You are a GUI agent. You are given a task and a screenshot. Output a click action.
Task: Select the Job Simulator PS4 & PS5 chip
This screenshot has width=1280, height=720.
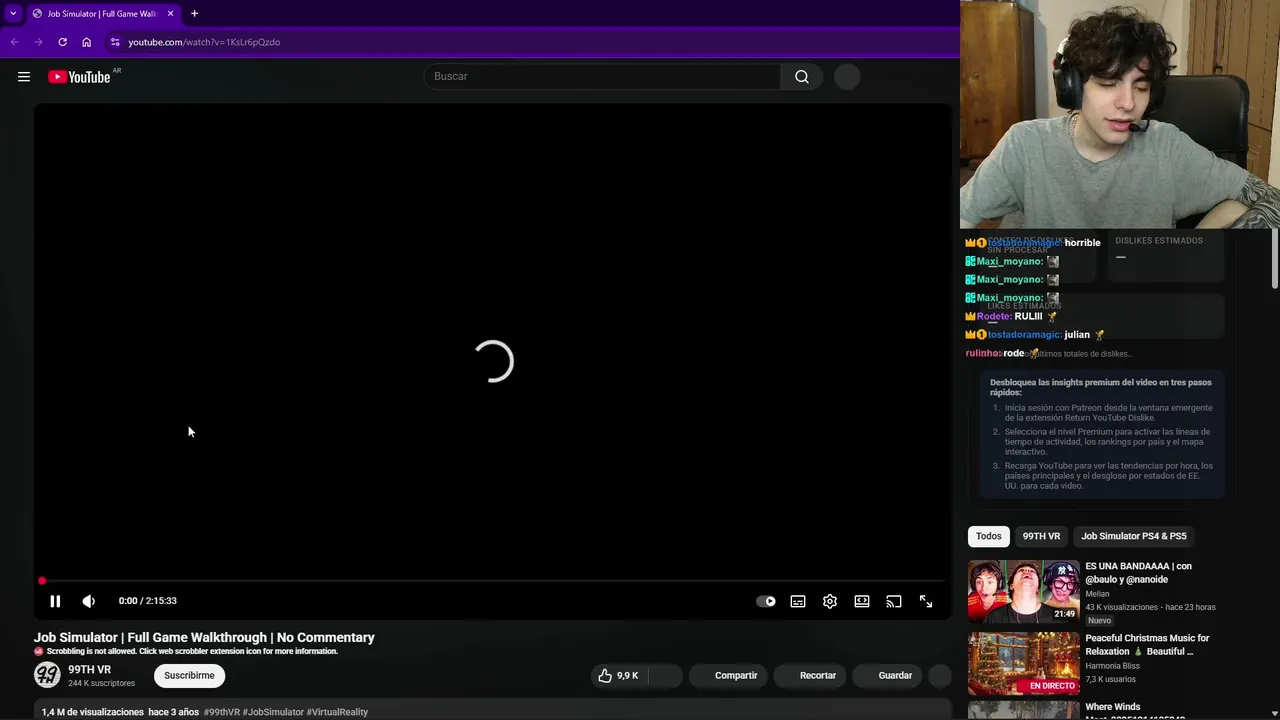click(1133, 536)
